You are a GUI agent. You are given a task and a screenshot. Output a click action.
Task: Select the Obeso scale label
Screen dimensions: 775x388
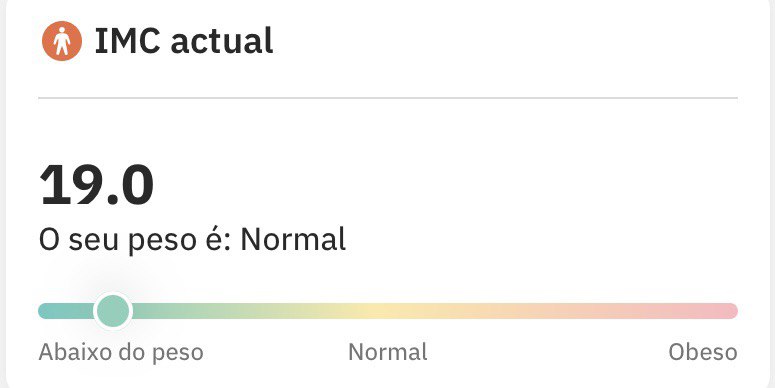pyautogui.click(x=703, y=352)
